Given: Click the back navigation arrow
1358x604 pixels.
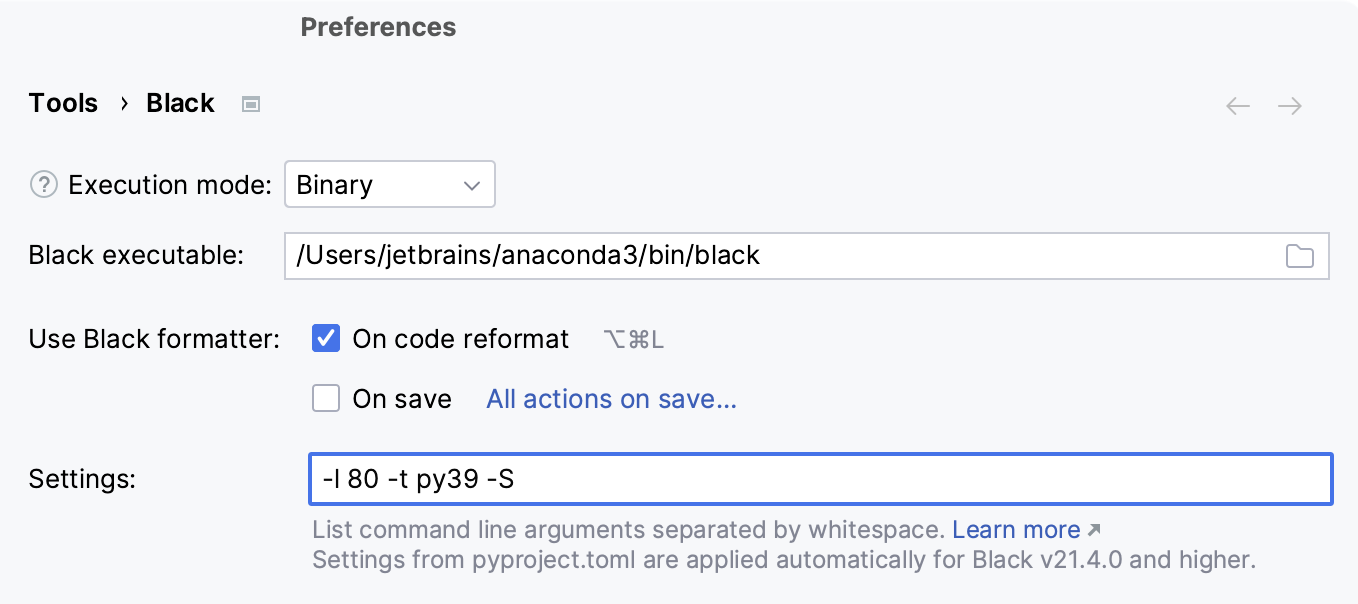Looking at the screenshot, I should tap(1237, 105).
